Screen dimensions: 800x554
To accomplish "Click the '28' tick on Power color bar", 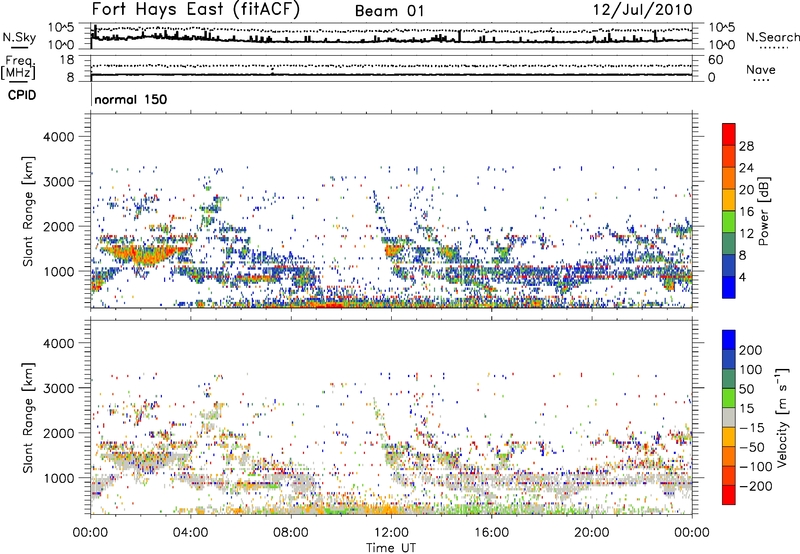I will (x=746, y=146).
